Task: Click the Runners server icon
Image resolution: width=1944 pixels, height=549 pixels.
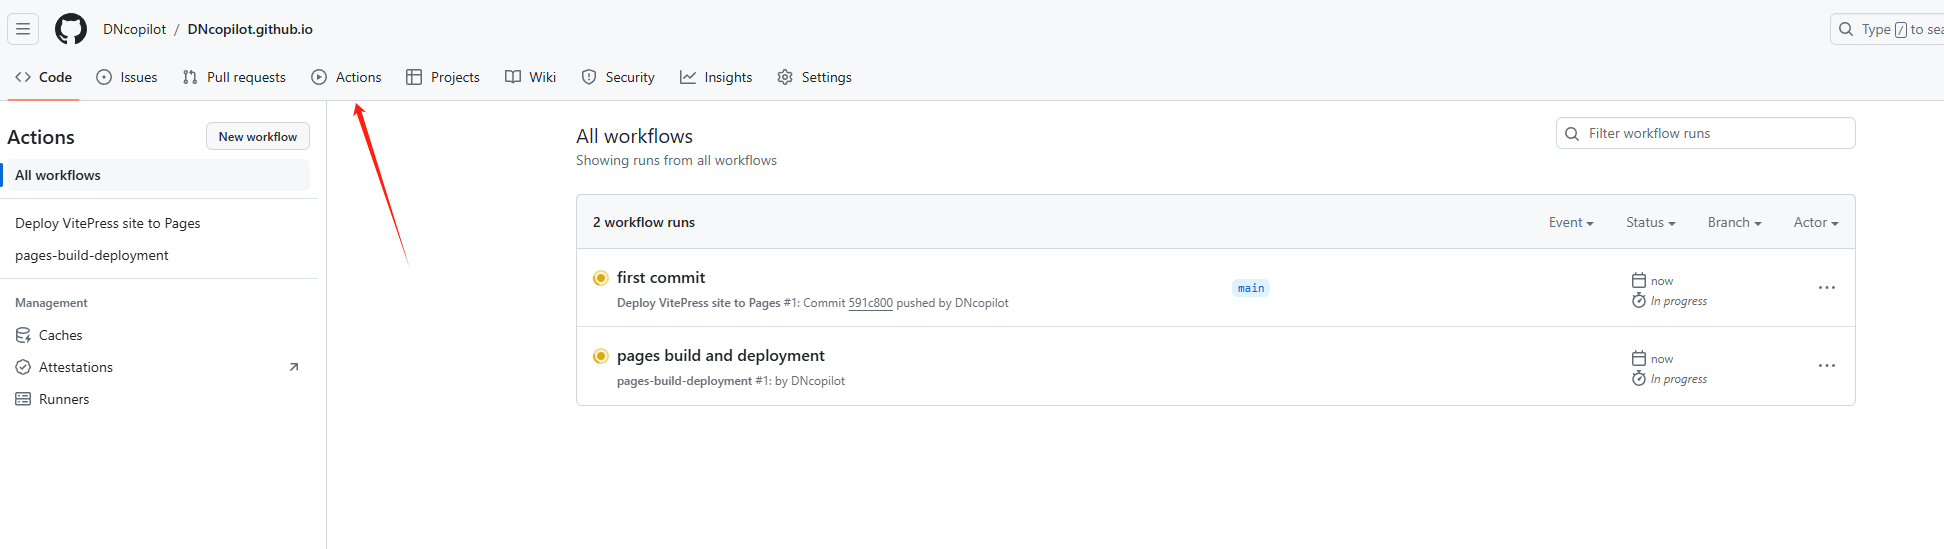Action: point(23,399)
